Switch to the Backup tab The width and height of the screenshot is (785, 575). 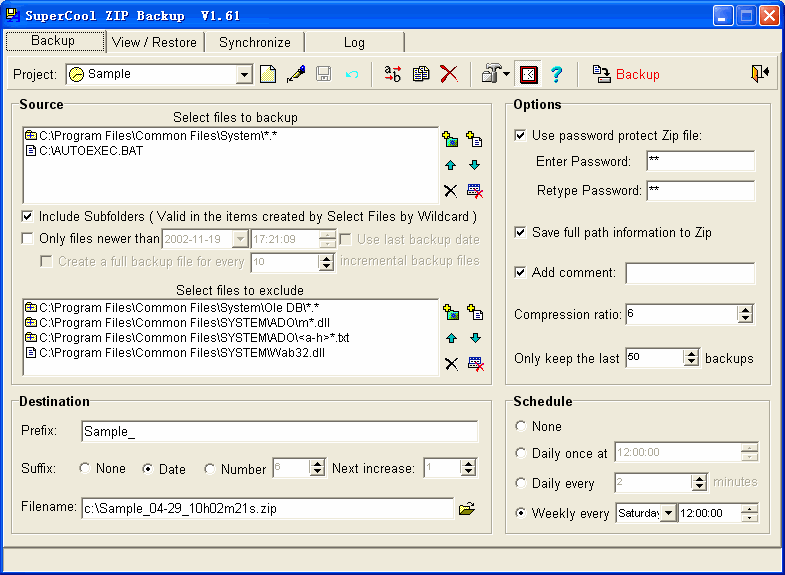tap(55, 41)
